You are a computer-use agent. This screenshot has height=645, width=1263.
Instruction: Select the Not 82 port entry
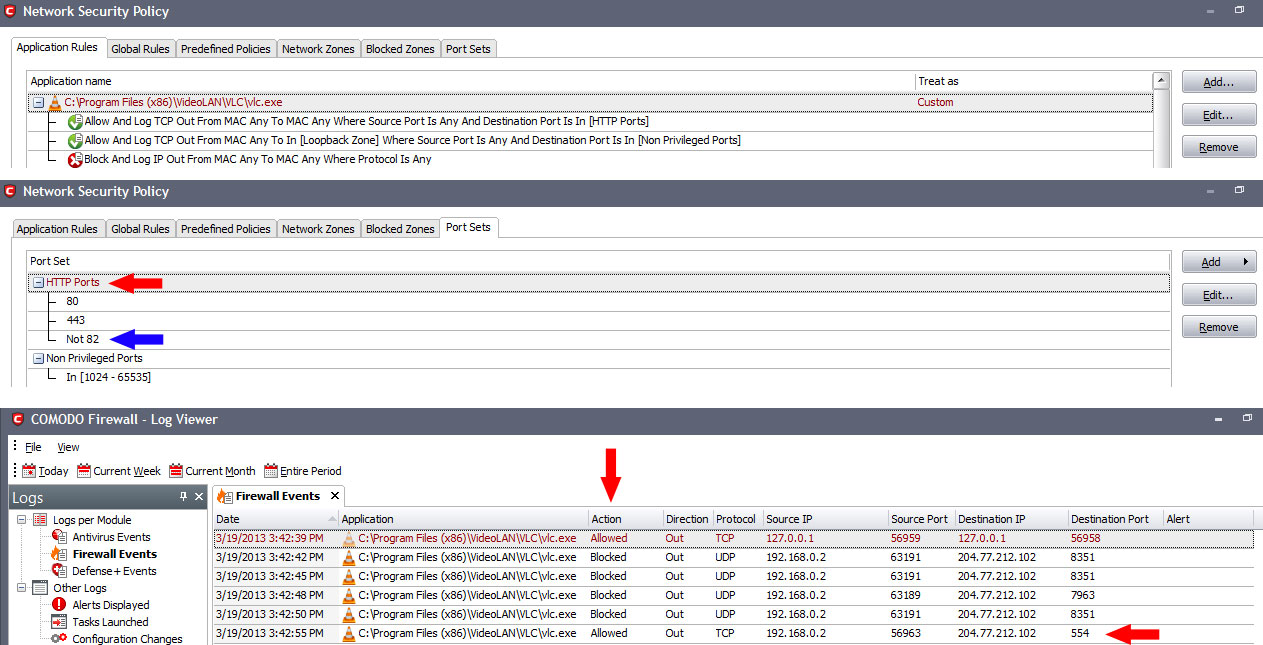[x=83, y=339]
